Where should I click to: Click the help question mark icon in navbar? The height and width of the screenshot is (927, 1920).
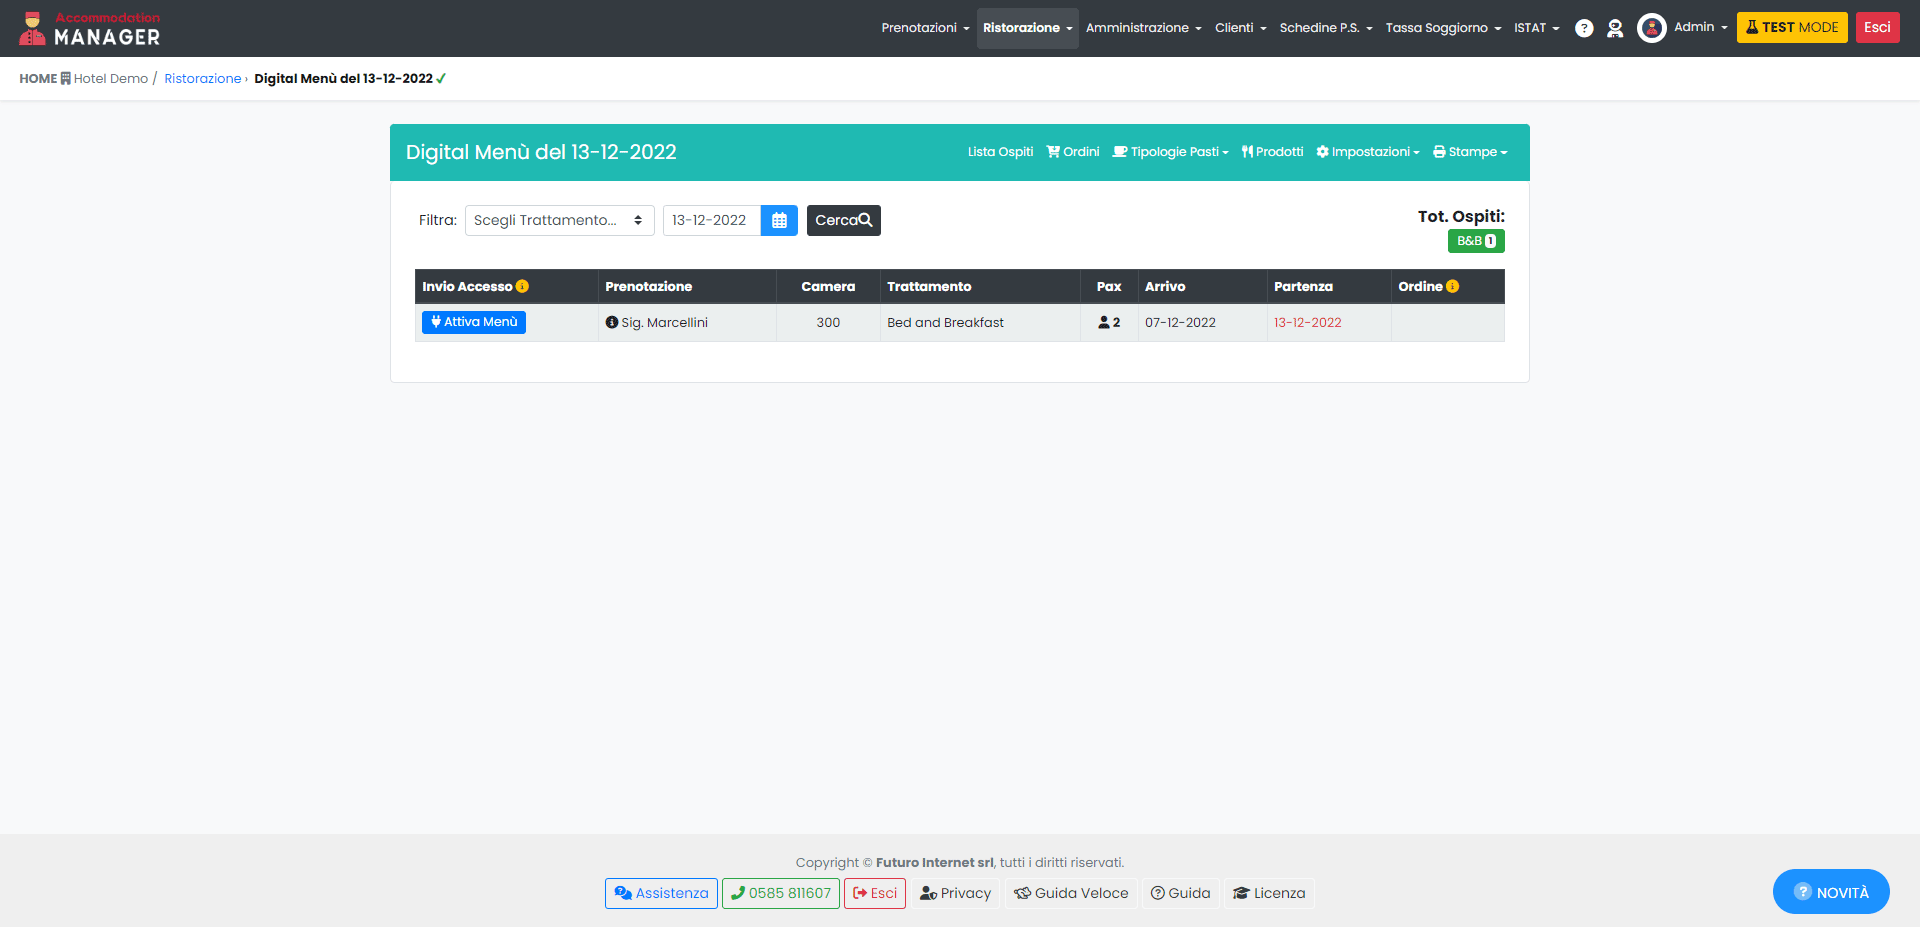coord(1584,28)
